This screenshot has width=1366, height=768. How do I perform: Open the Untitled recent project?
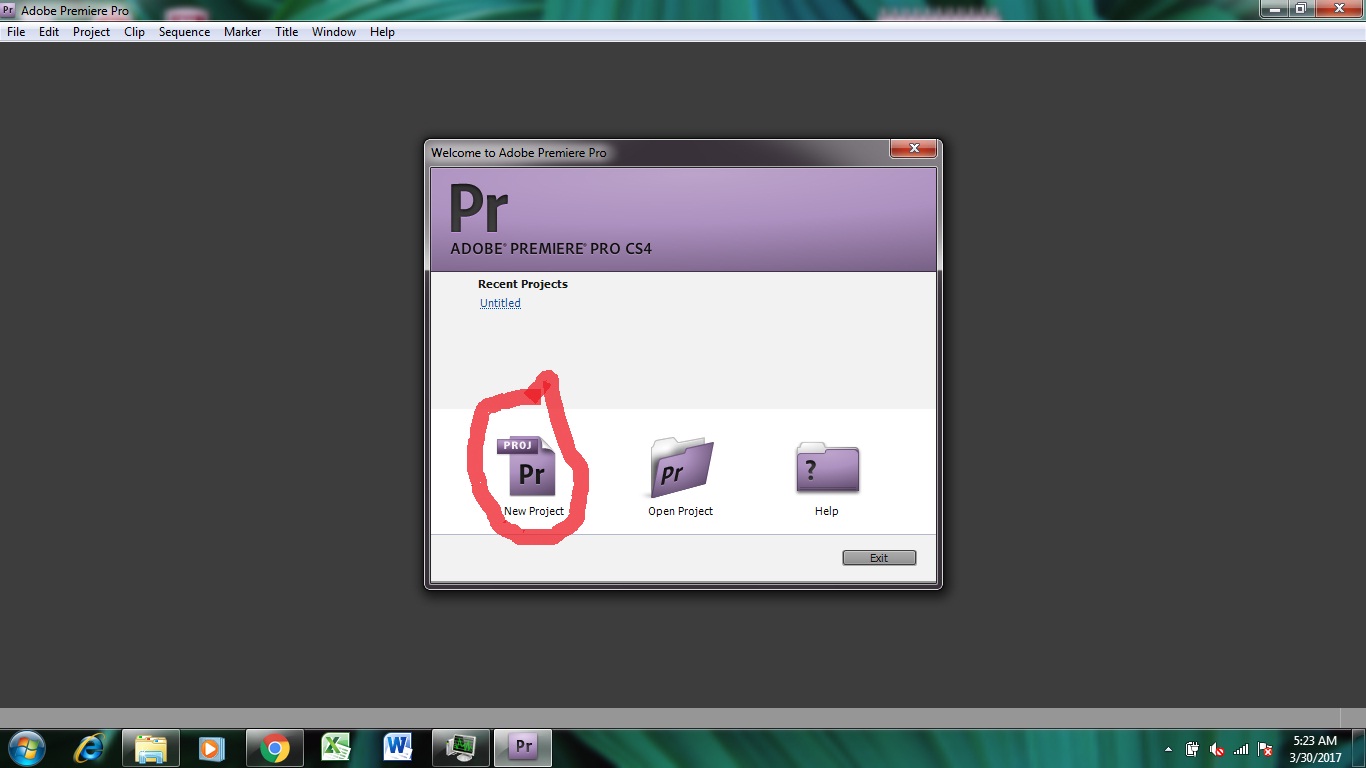coord(500,303)
